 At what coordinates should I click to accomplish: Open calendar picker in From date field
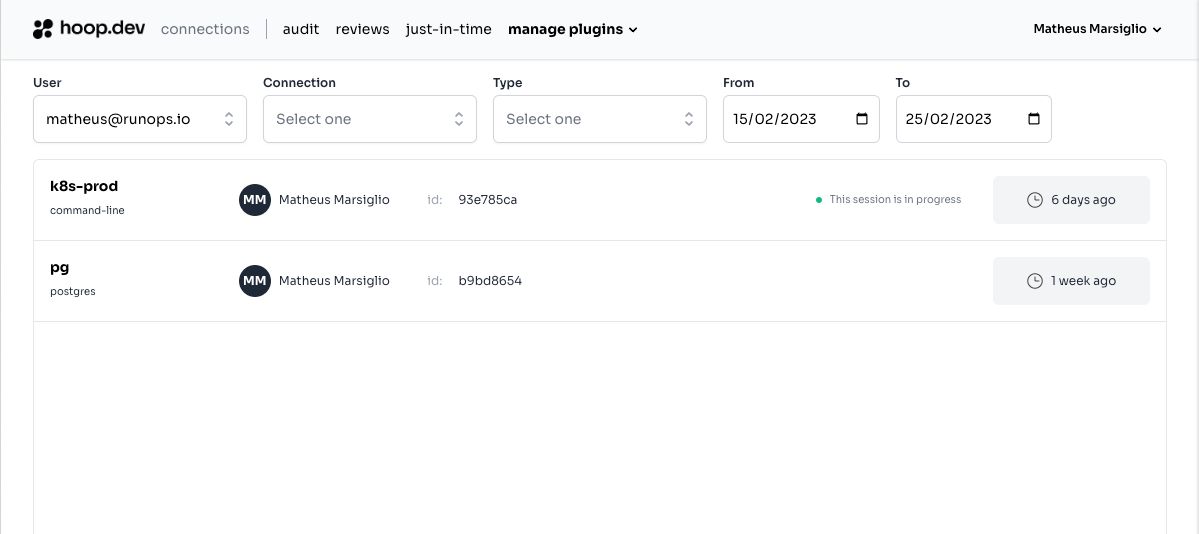point(862,119)
